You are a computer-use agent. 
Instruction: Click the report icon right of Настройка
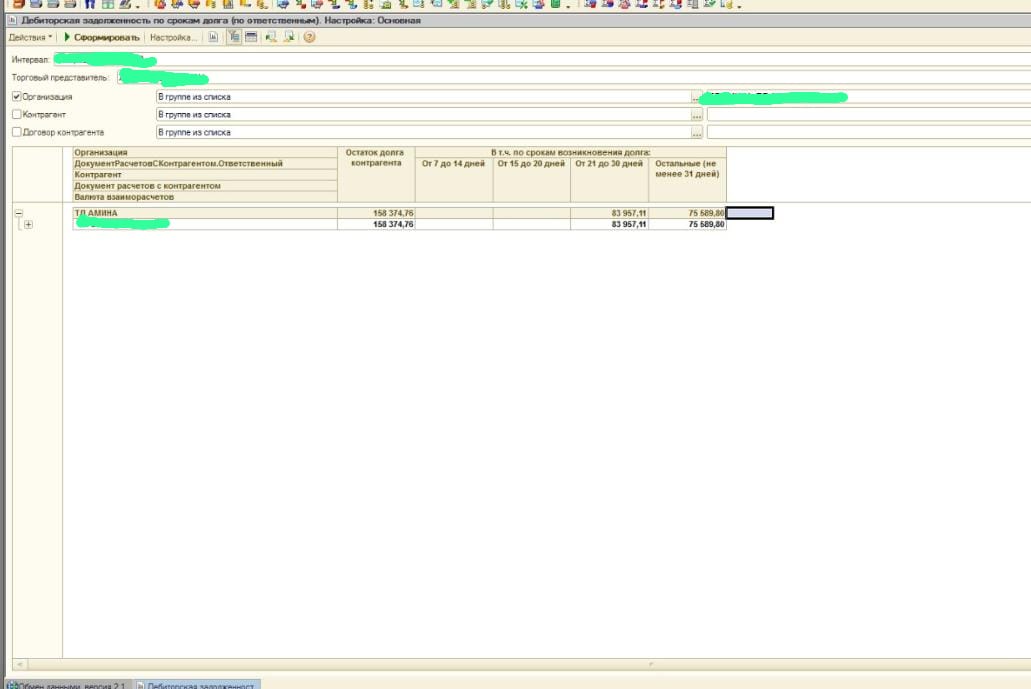tap(213, 37)
